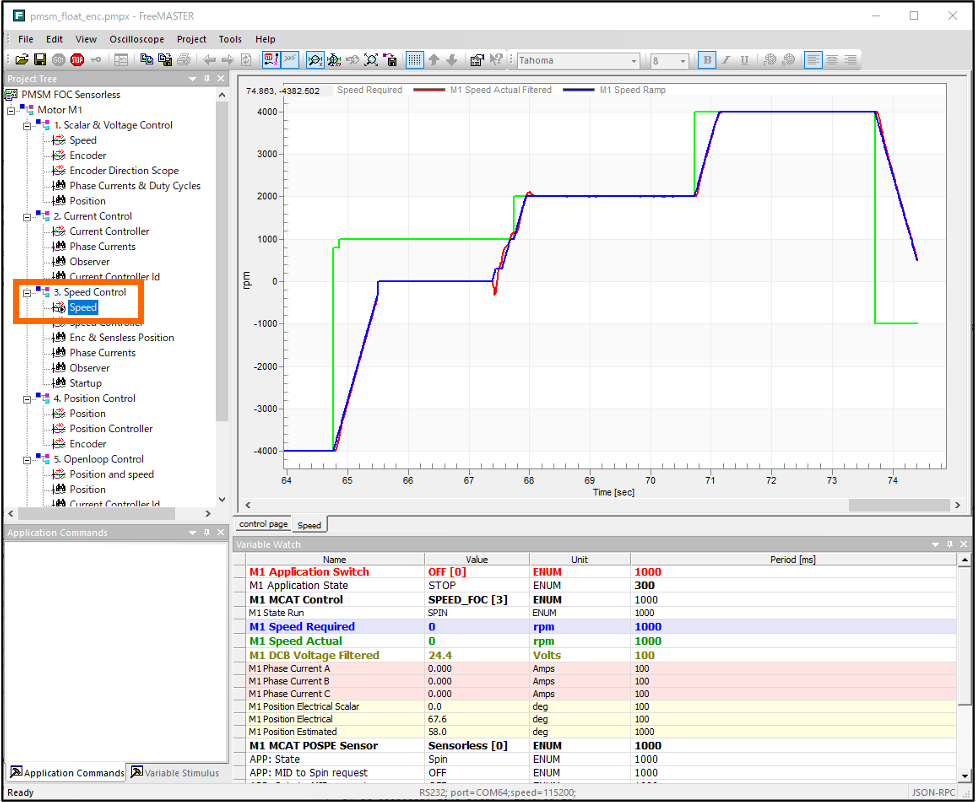Open the Tahoma font family dropdown
Screen dimensions: 976x802
(634, 60)
